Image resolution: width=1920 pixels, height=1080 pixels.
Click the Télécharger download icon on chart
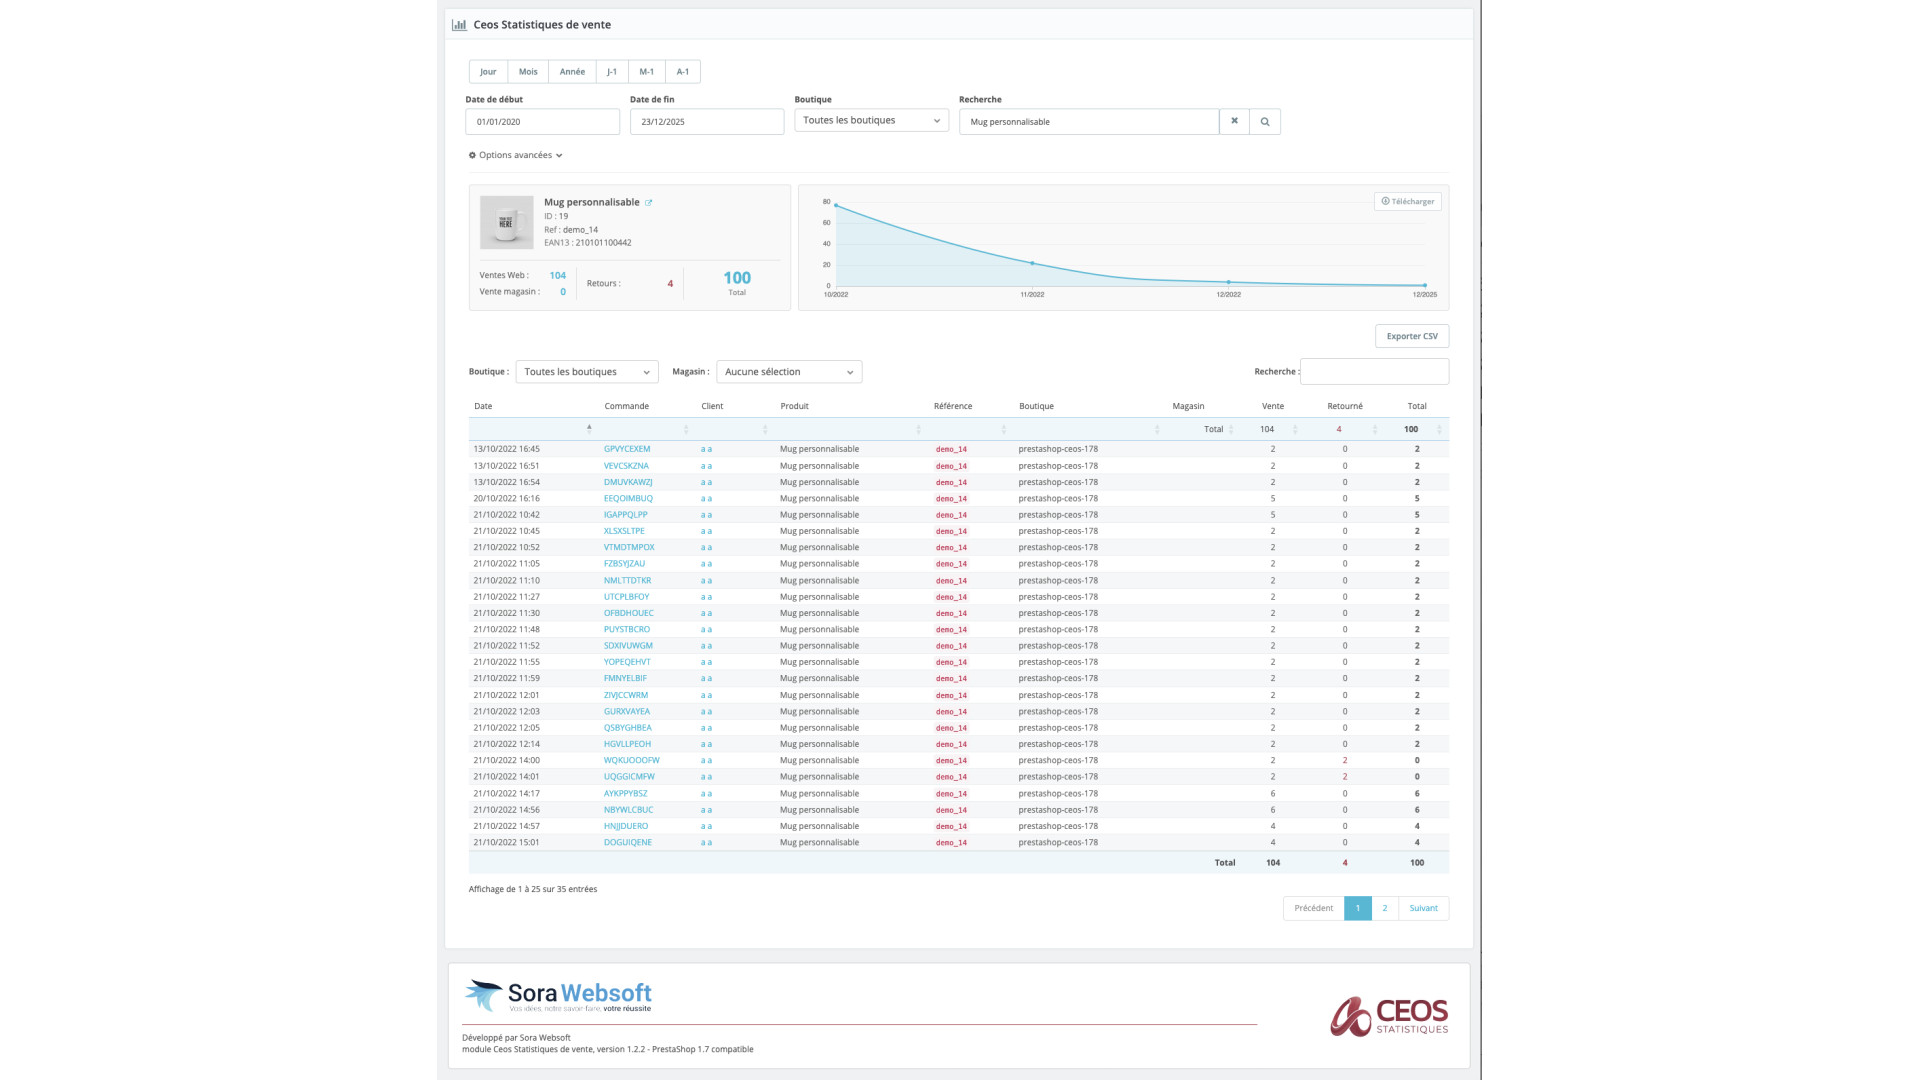click(1385, 200)
